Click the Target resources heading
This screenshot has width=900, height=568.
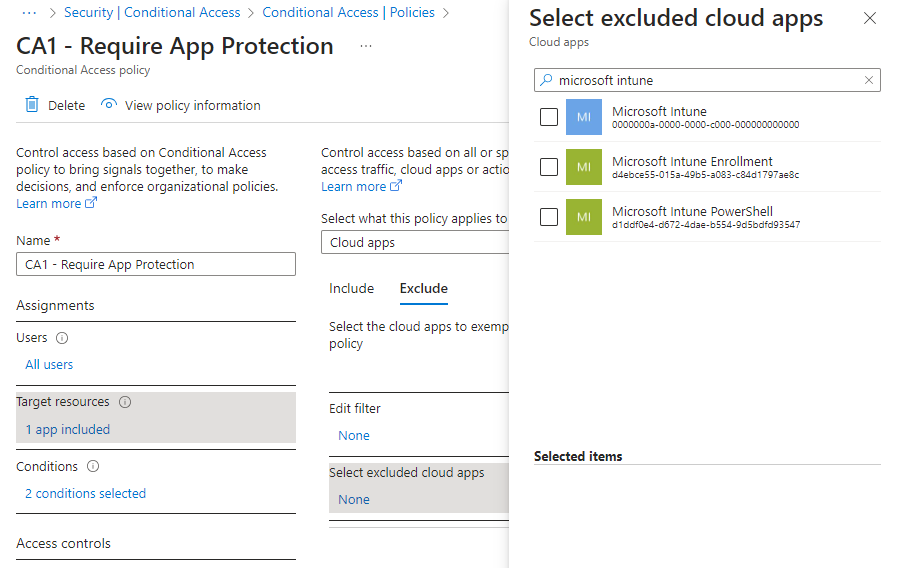click(x=63, y=402)
